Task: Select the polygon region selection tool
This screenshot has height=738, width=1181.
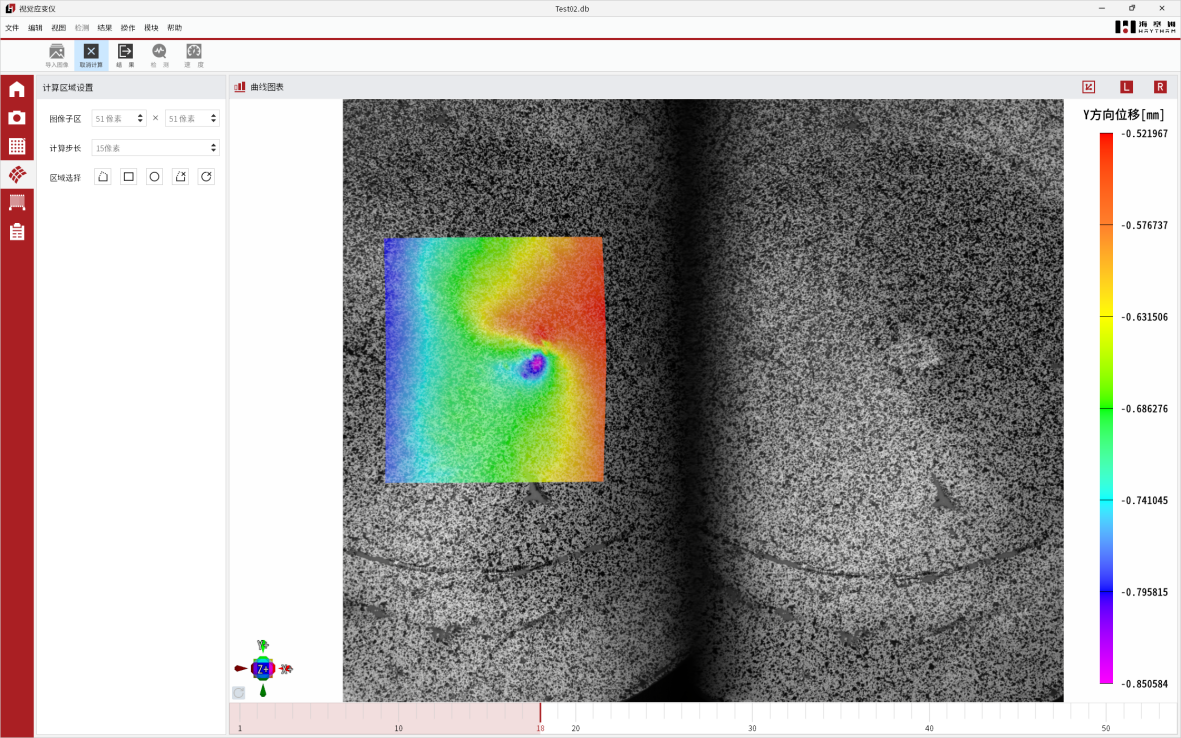Action: coord(102,177)
